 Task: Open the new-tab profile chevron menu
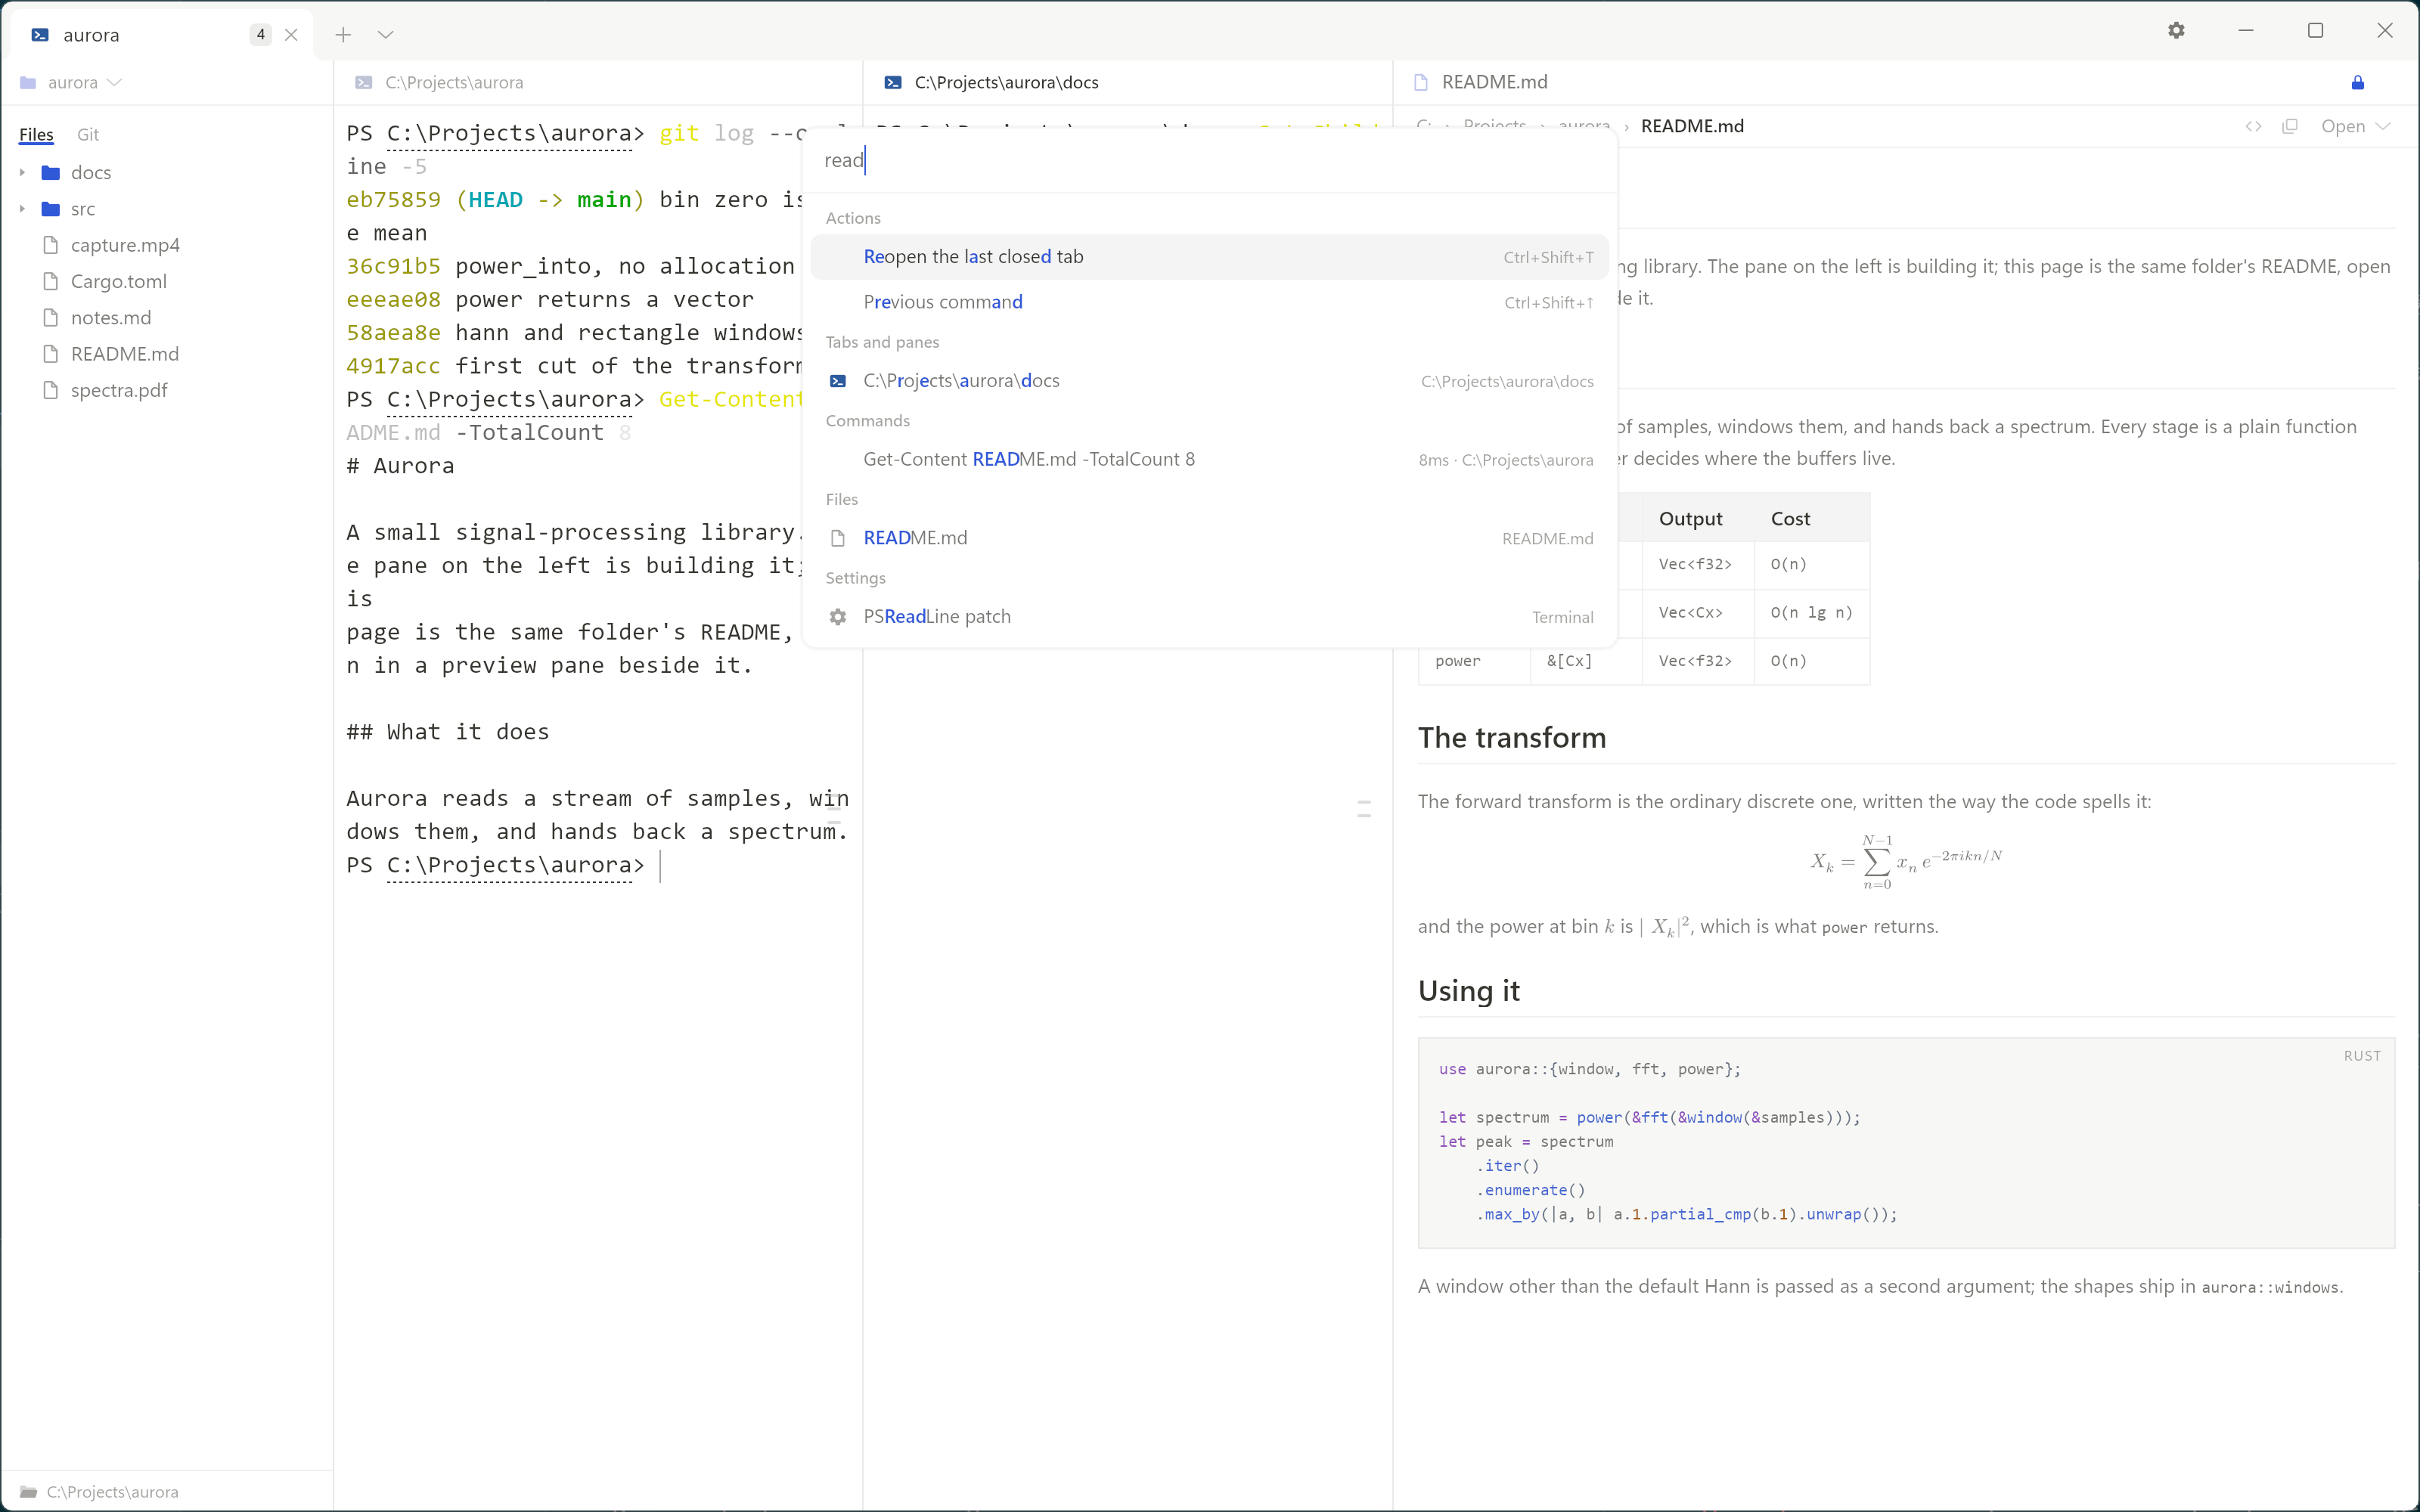tap(386, 35)
